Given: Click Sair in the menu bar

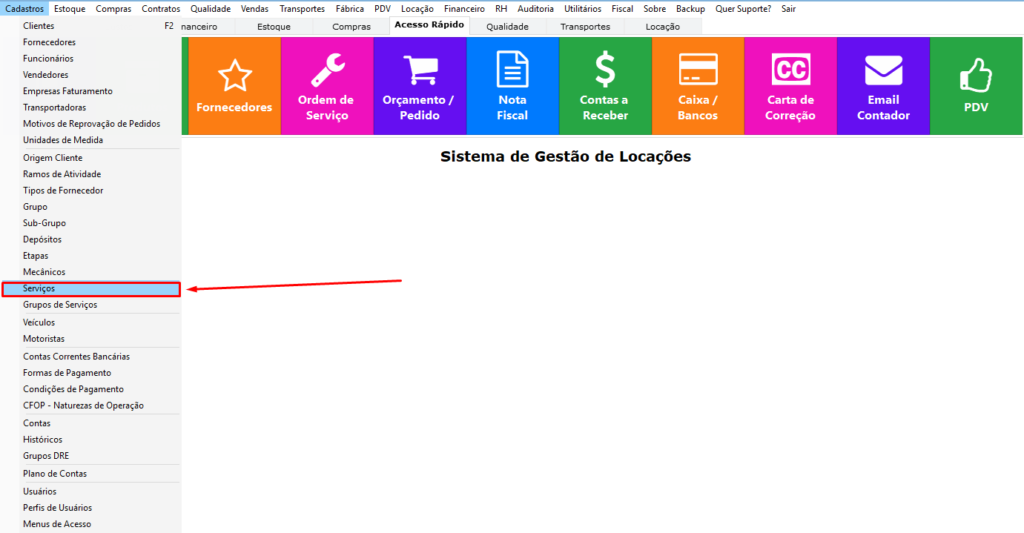Looking at the screenshot, I should [789, 8].
